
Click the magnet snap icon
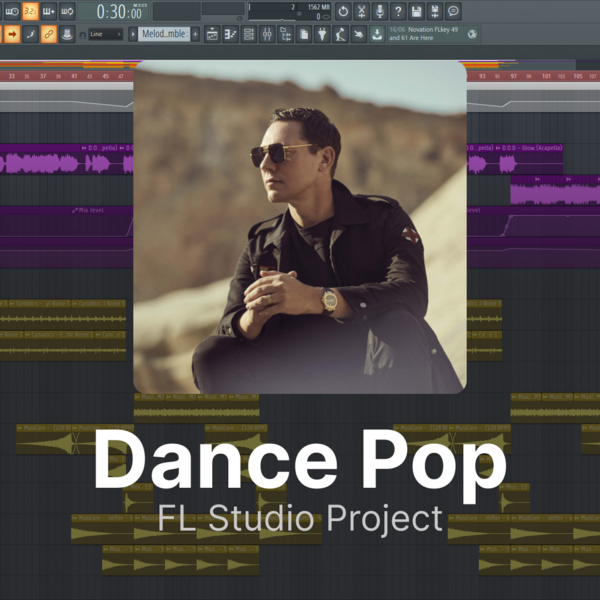82,35
